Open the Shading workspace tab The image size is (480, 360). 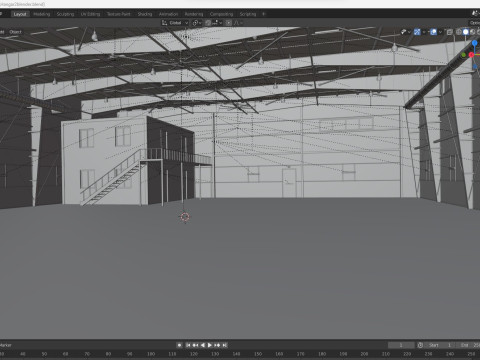coord(145,14)
